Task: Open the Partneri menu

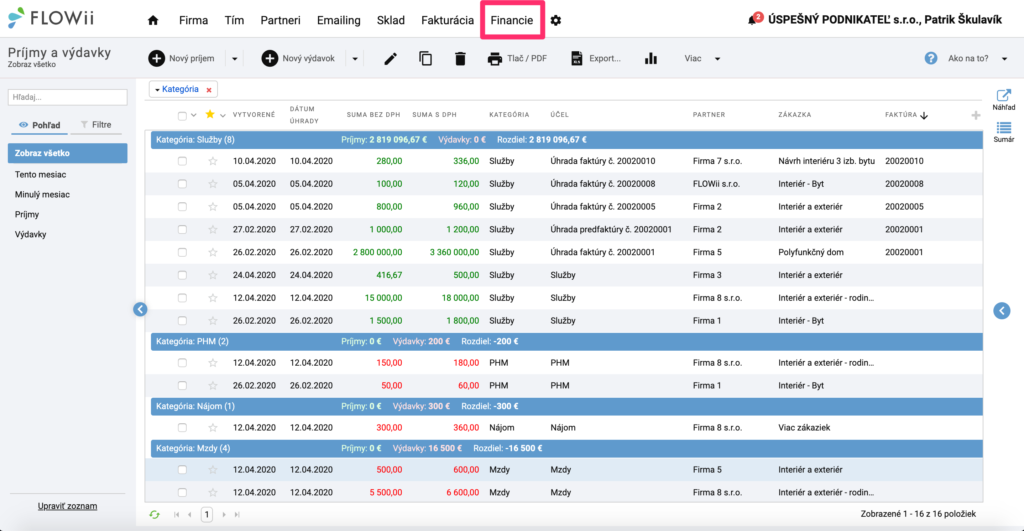Action: click(x=280, y=20)
